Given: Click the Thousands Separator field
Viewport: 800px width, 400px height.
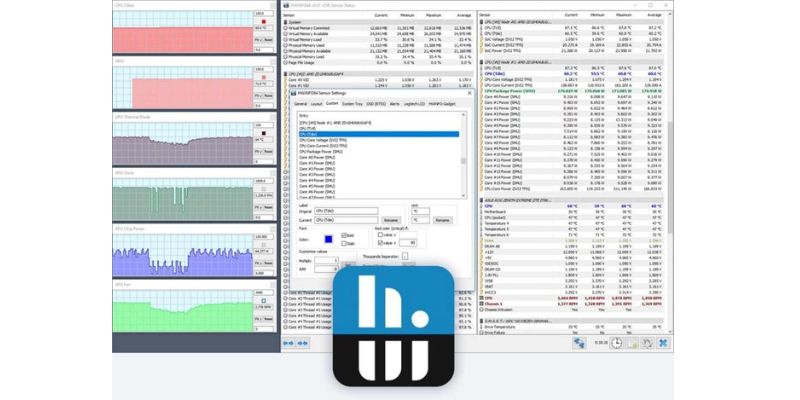Looking at the screenshot, I should tap(405, 256).
